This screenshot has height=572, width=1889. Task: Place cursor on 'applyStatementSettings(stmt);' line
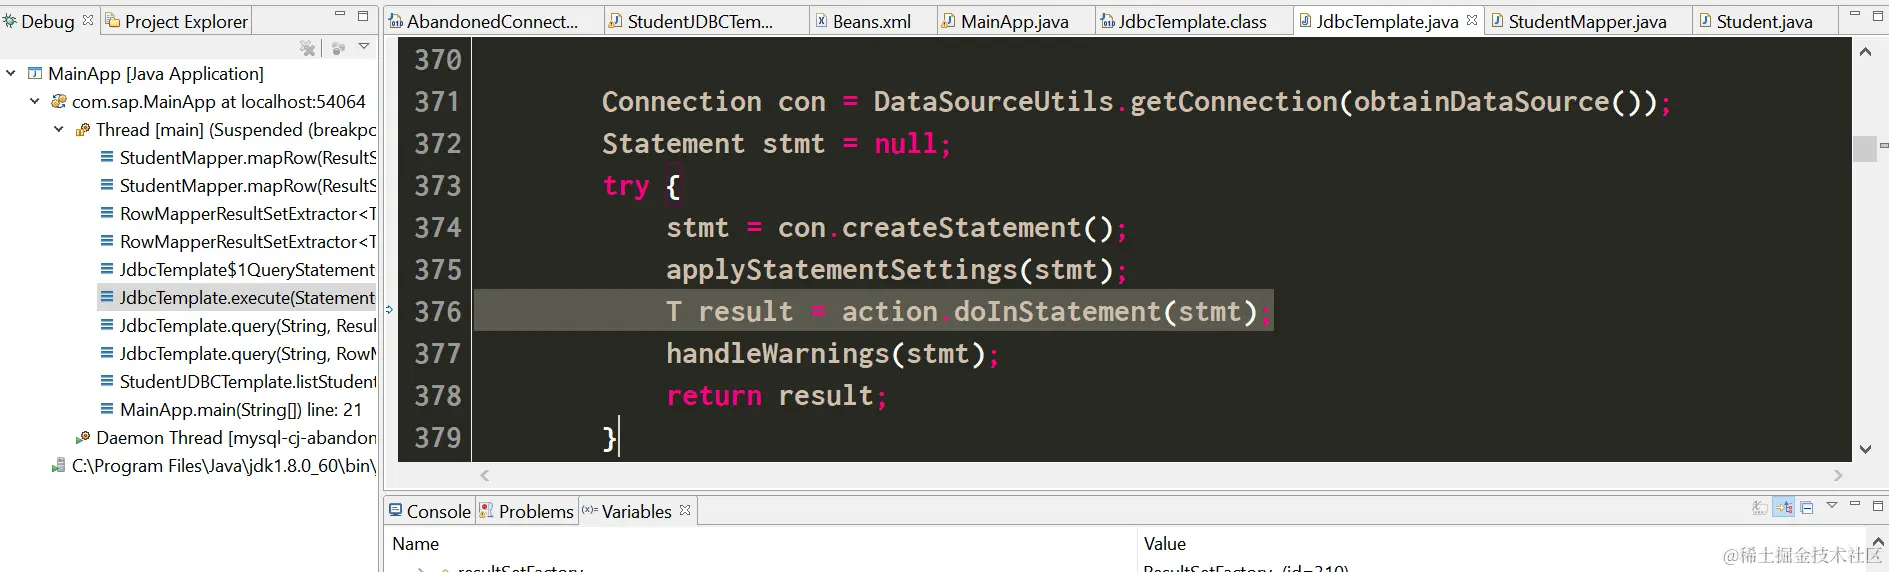(896, 270)
